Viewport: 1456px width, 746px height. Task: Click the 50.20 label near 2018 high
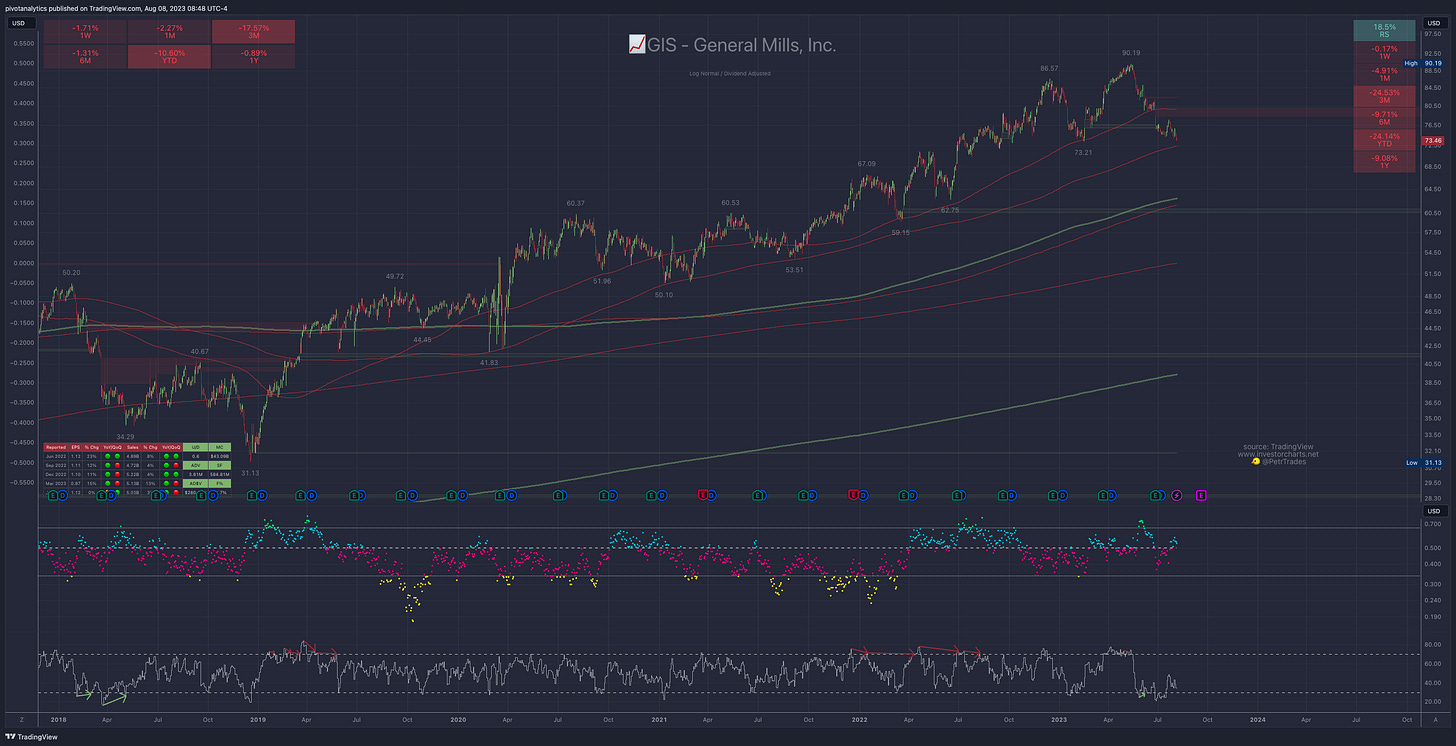pos(71,272)
